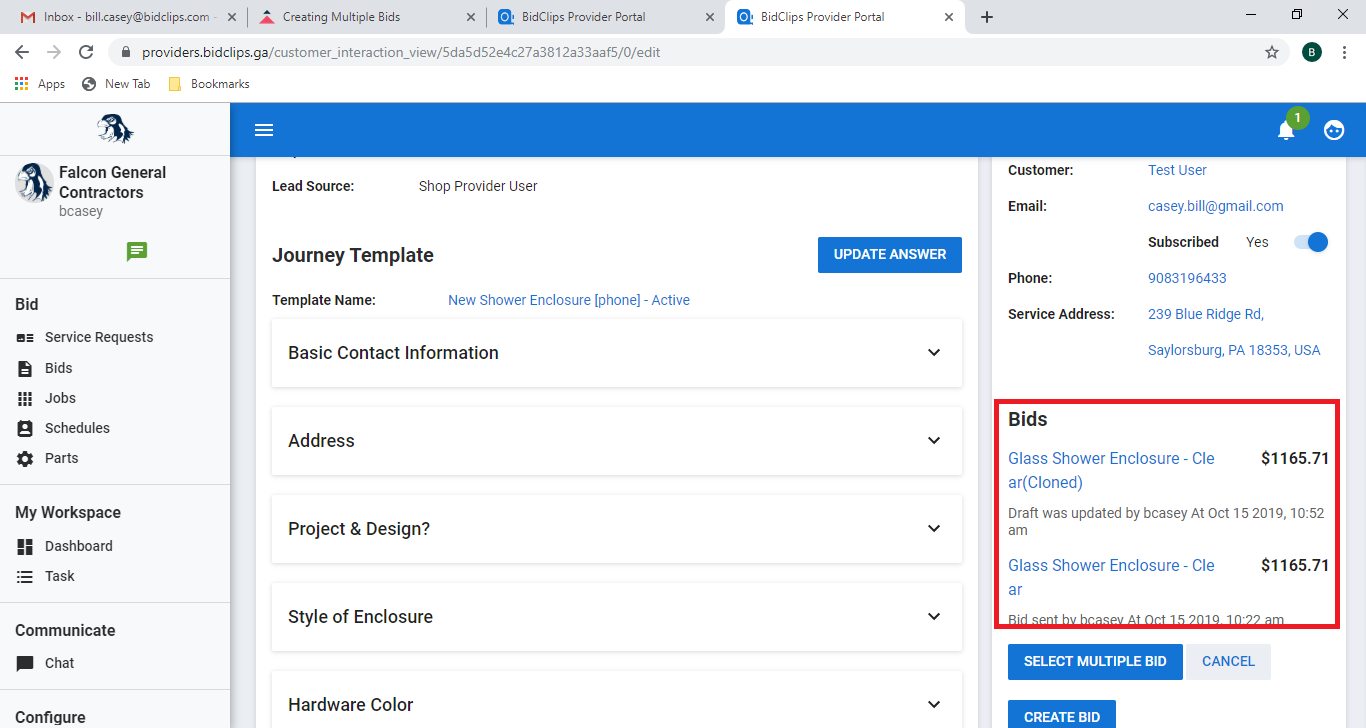Viewport: 1366px width, 728px height.
Task: Open notifications bell icon
Action: tap(1286, 130)
